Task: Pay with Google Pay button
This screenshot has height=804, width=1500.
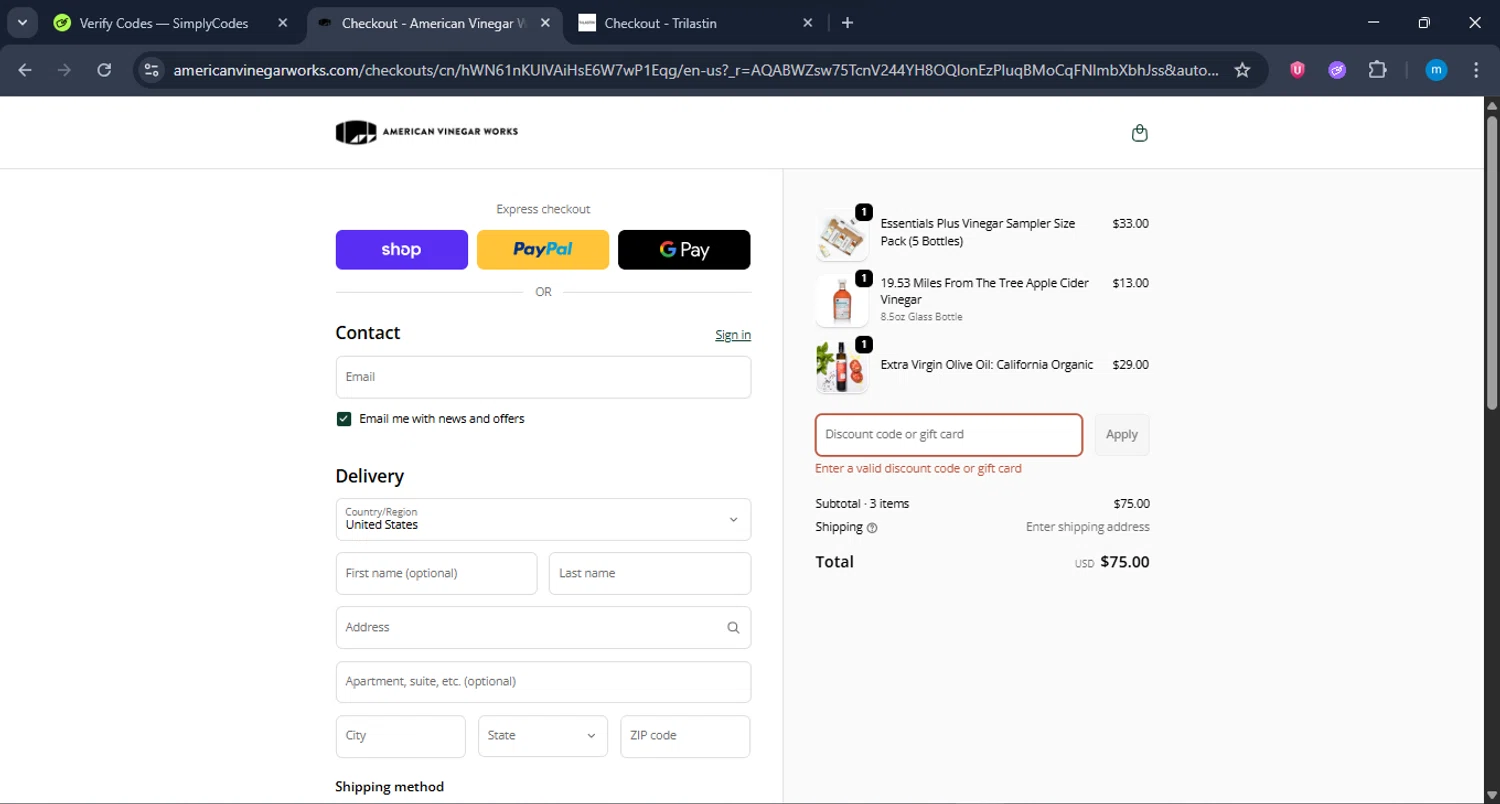Action: [x=684, y=250]
